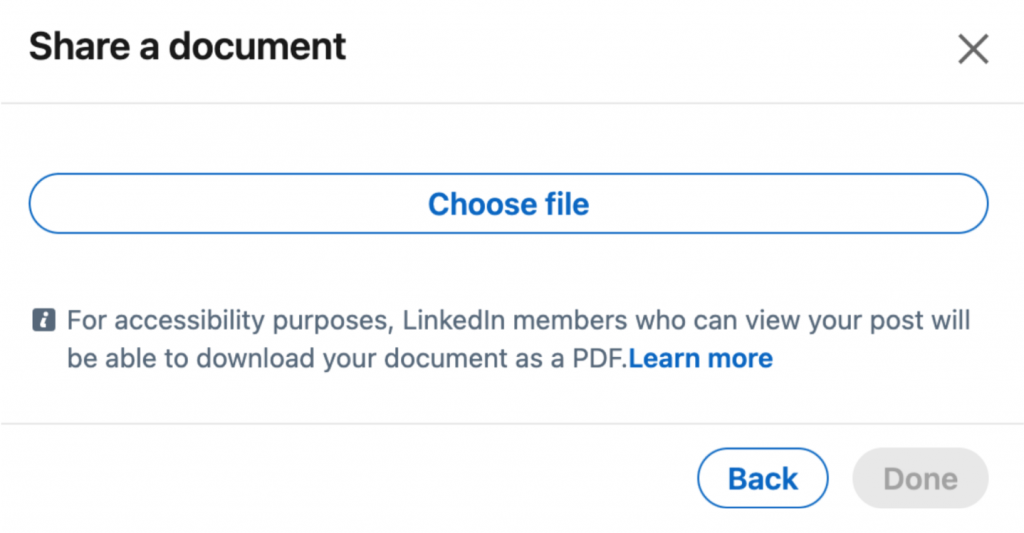1024x533 pixels.
Task: Click the bold blue Learn more text
Action: pyautogui.click(x=700, y=358)
